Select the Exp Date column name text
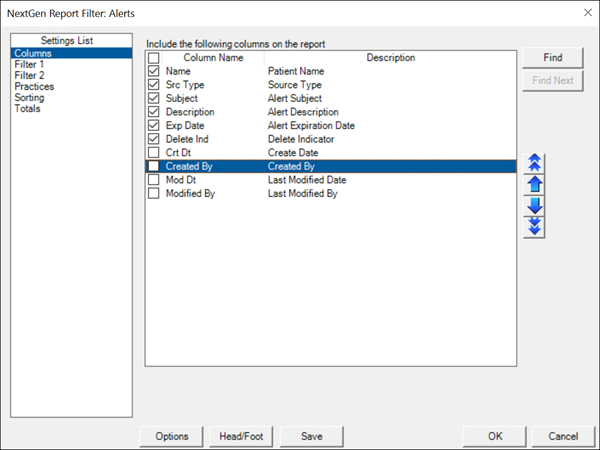 pyautogui.click(x=185, y=126)
